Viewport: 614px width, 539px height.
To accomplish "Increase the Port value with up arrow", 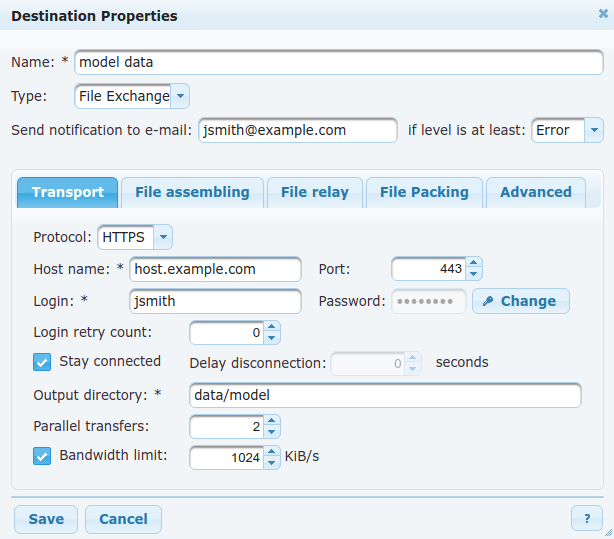I will click(473, 263).
